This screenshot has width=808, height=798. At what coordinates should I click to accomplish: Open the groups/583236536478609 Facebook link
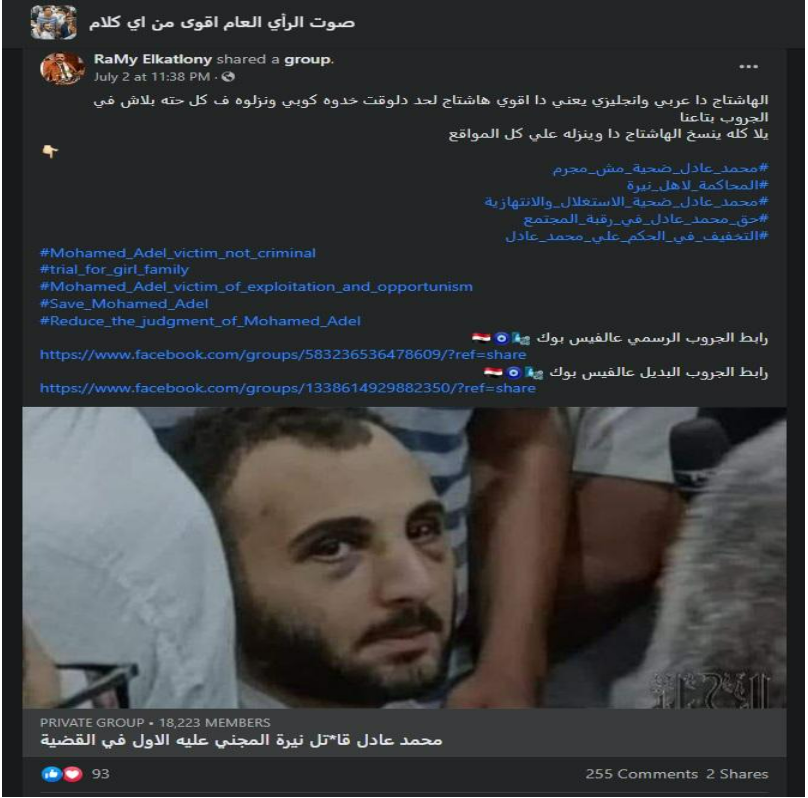tap(283, 354)
